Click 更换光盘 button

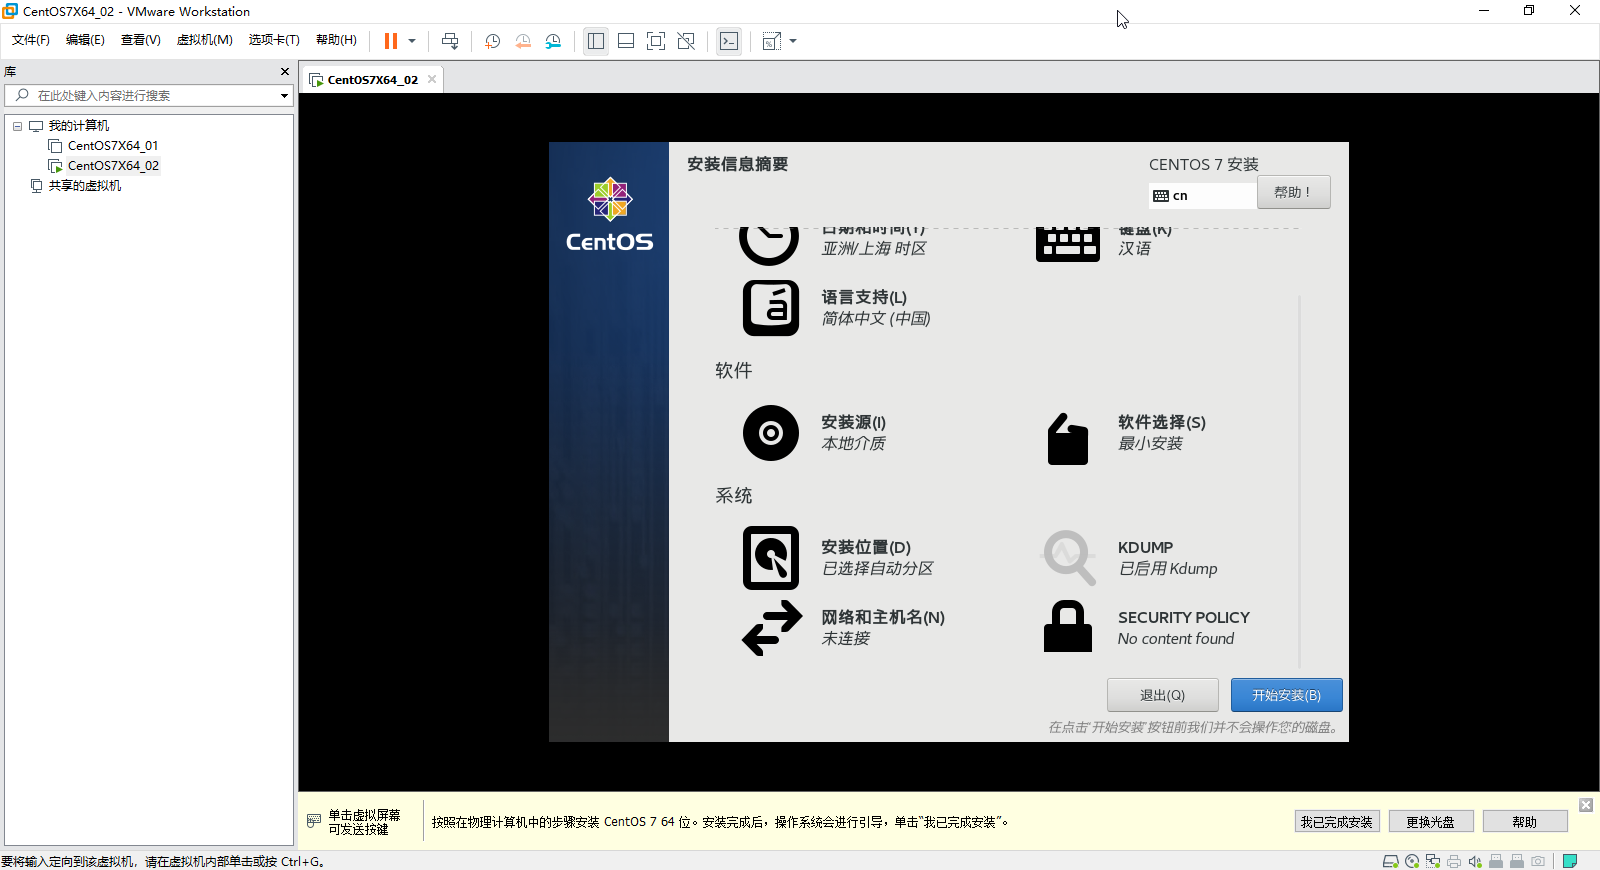pyautogui.click(x=1430, y=822)
